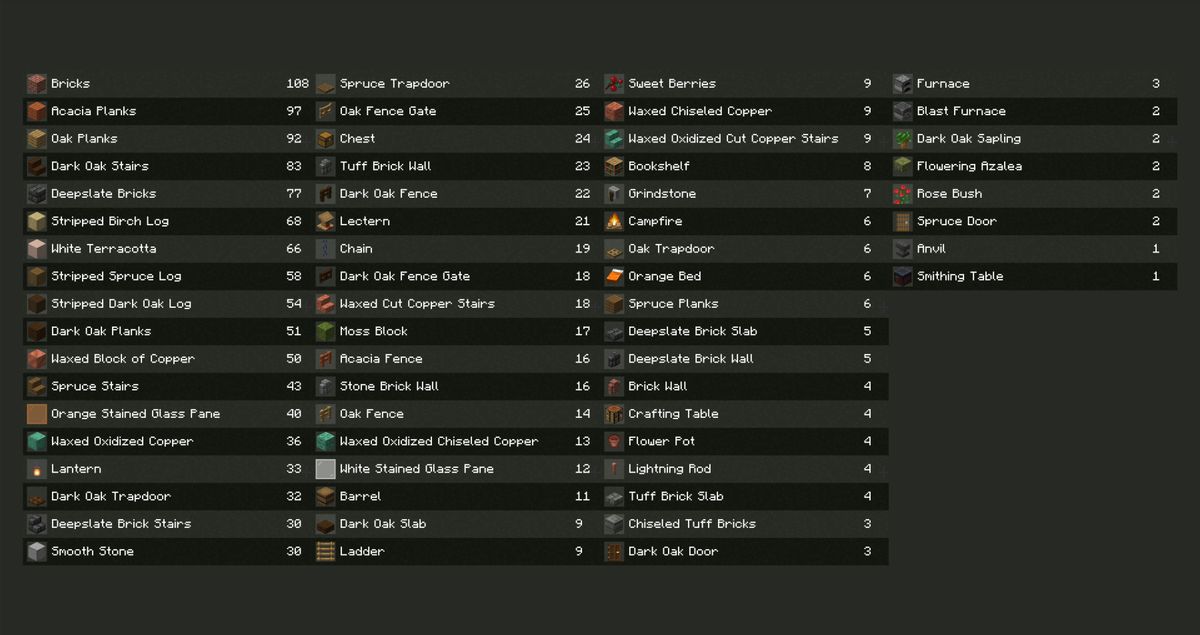Select the Ladder icon
This screenshot has height=635, width=1200.
tap(325, 551)
